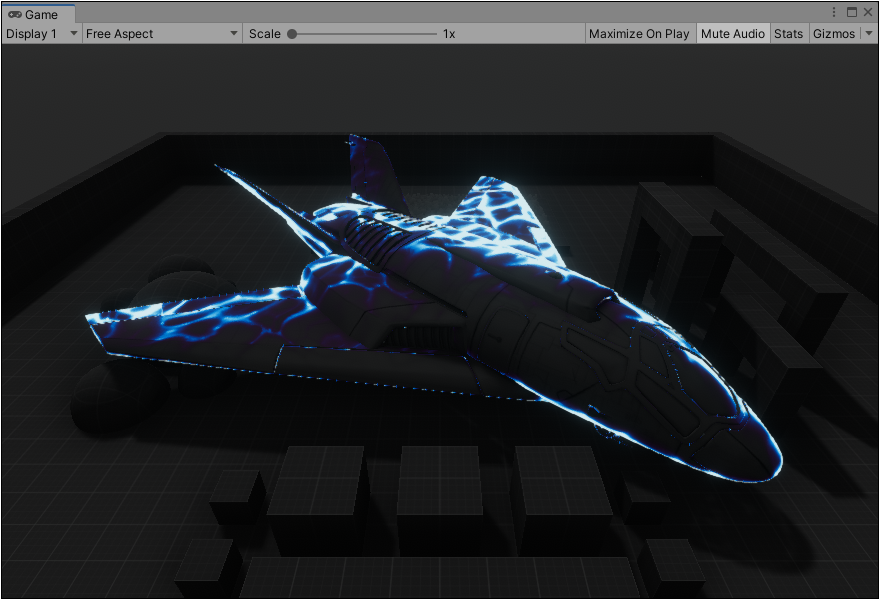The image size is (880, 600).
Task: Open the Free Aspect resolution dropdown
Action: point(162,34)
